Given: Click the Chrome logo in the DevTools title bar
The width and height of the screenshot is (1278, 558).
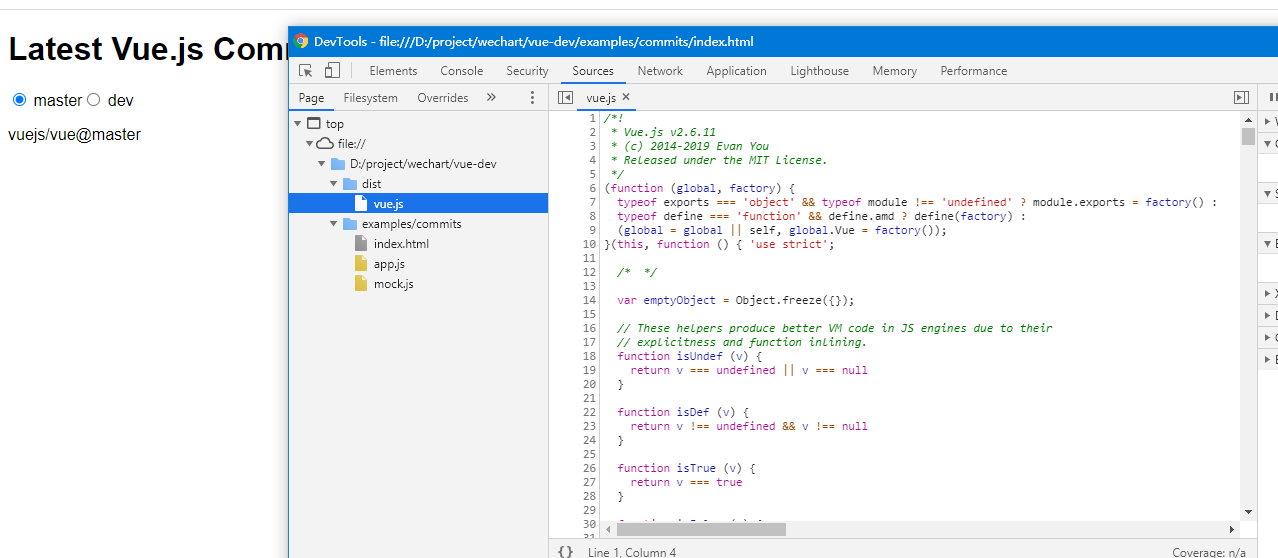Looking at the screenshot, I should pos(301,41).
